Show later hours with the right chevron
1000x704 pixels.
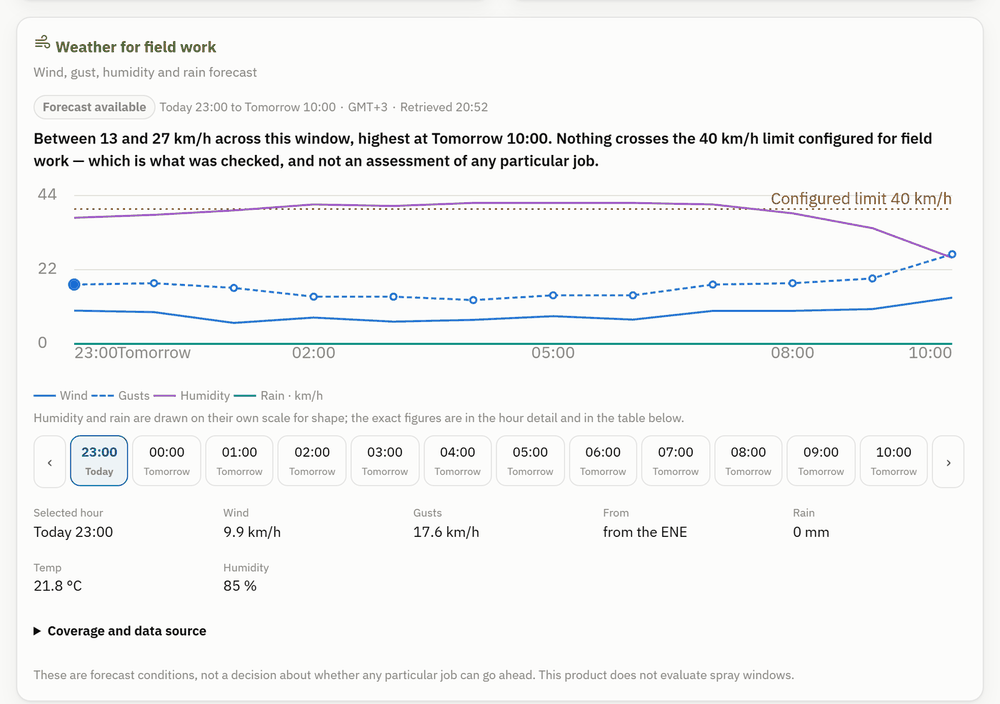pos(948,462)
